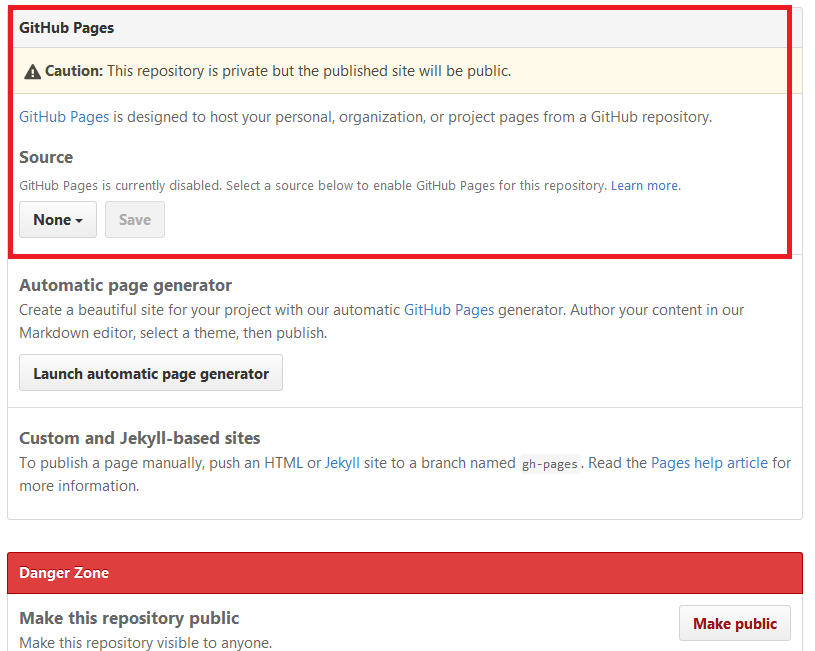Click the disabled Save button

point(135,219)
